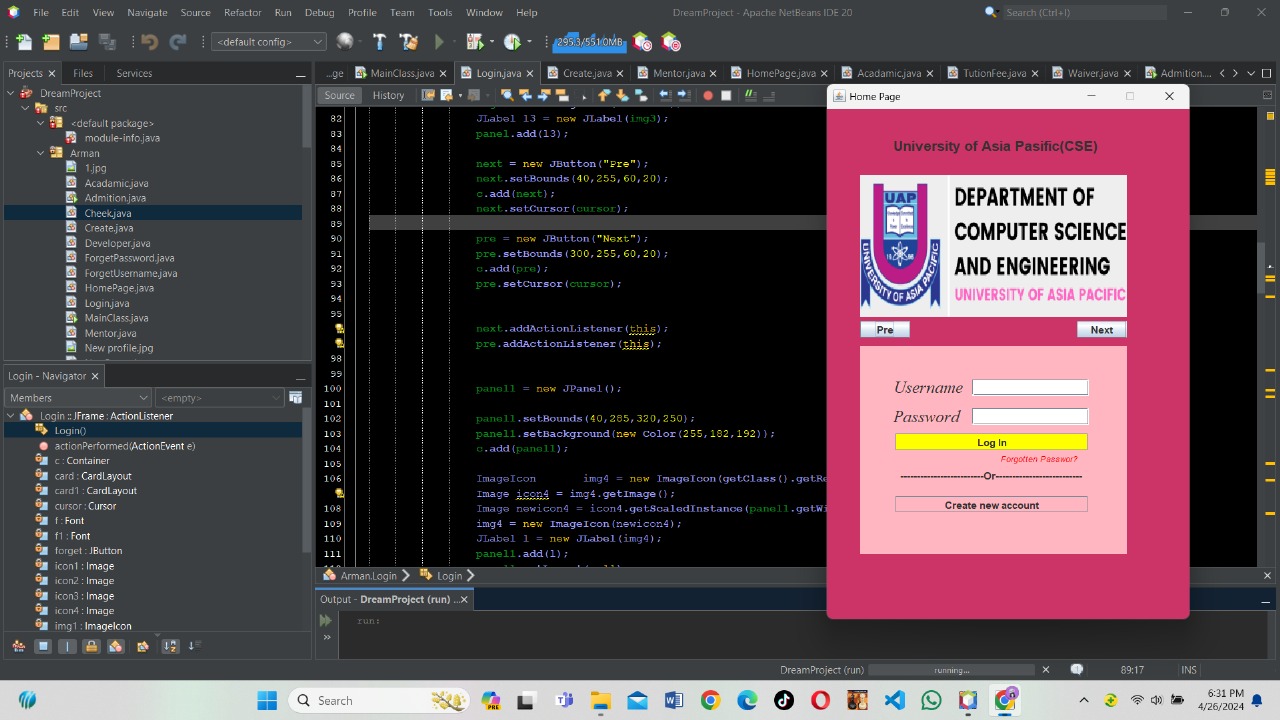Select actionPerformed method in Navigator
Image resolution: width=1280 pixels, height=720 pixels.
125,446
